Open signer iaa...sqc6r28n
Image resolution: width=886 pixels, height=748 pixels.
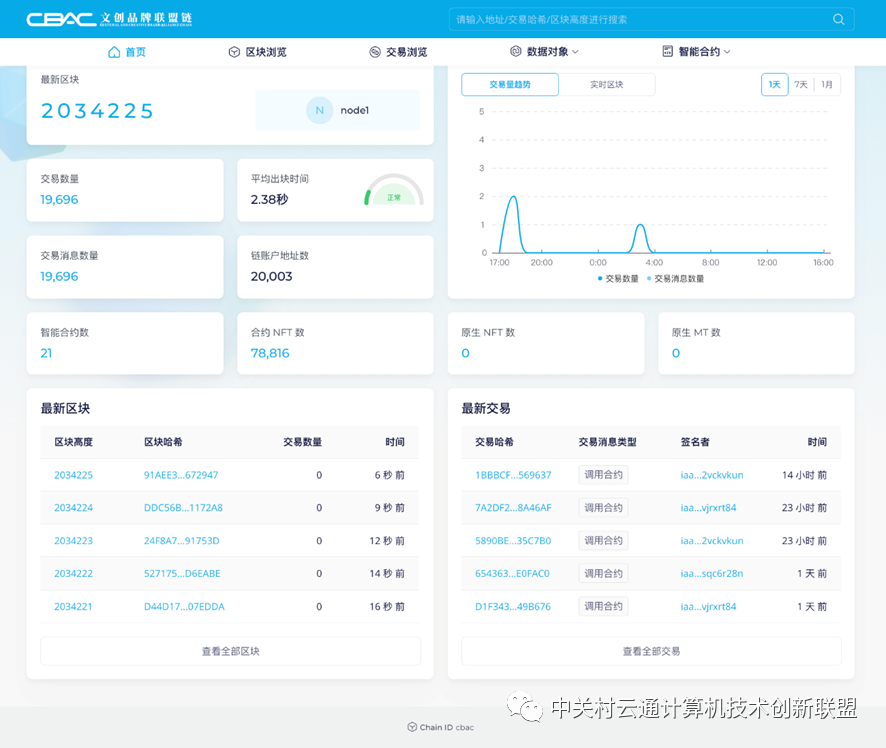pyautogui.click(x=712, y=573)
